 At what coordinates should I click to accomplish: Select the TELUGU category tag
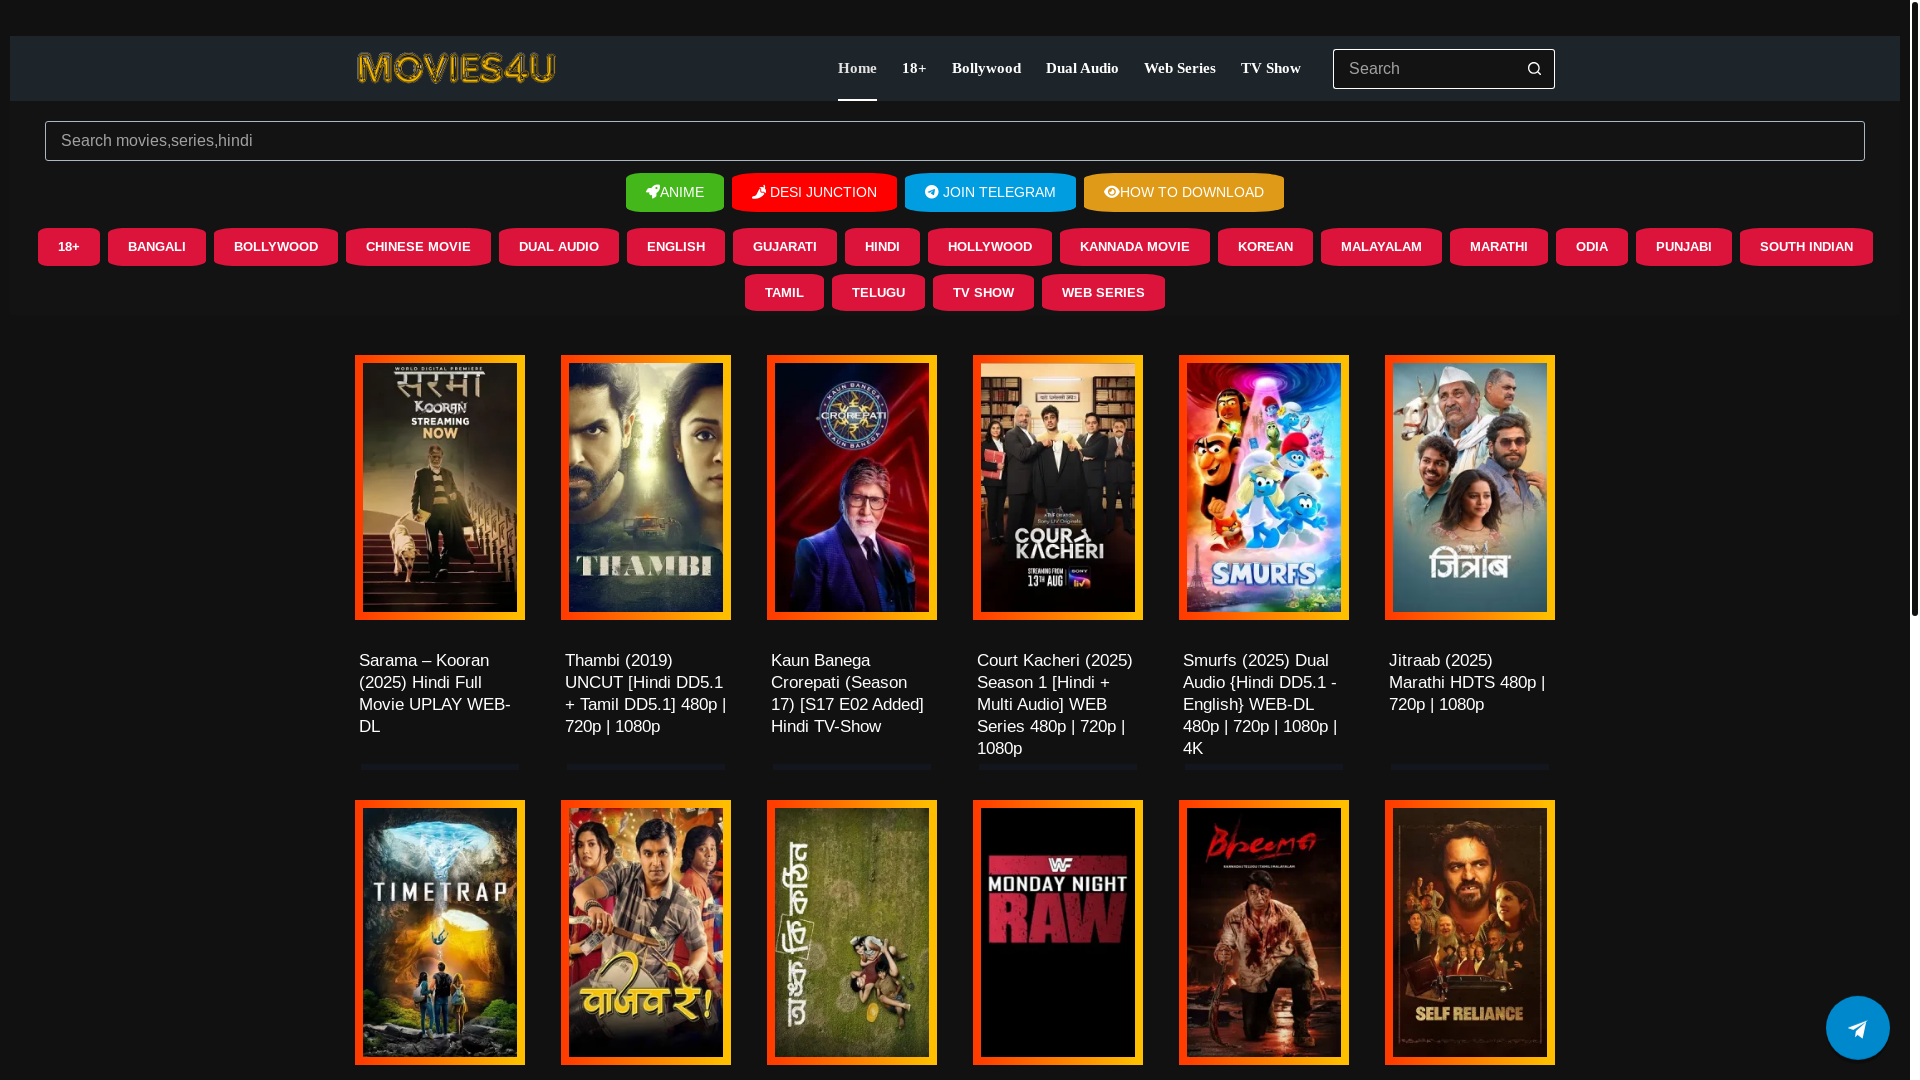(x=878, y=293)
